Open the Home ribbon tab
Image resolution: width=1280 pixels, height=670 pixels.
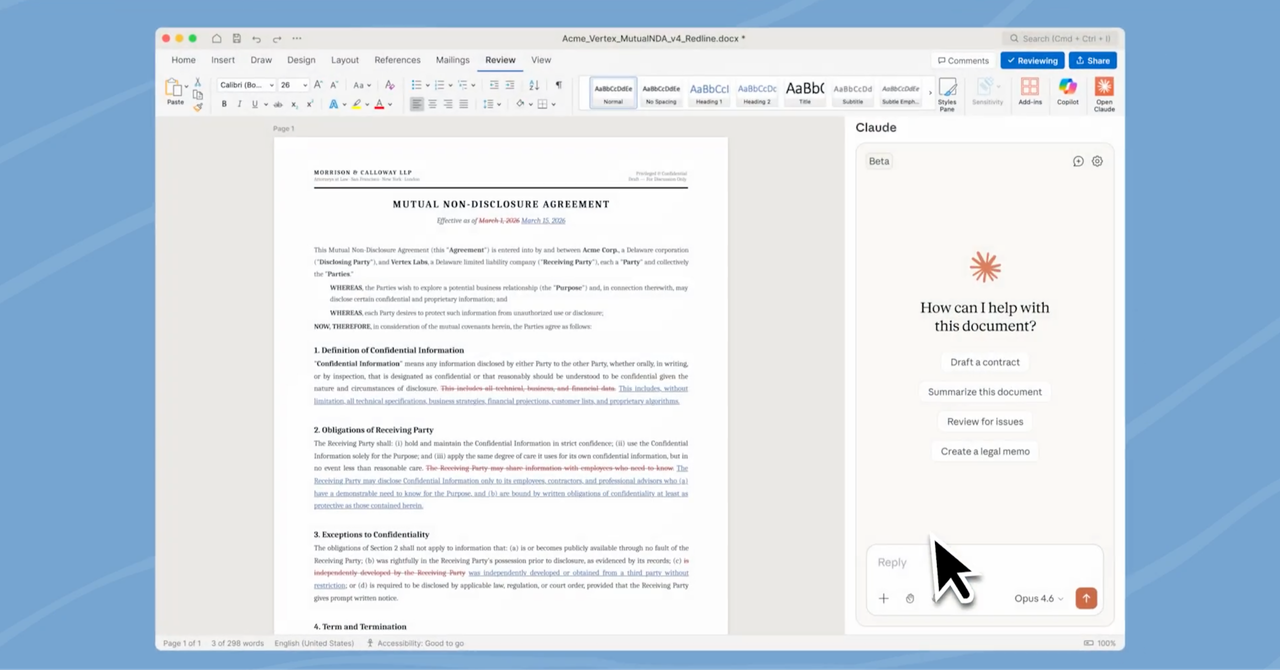[183, 60]
